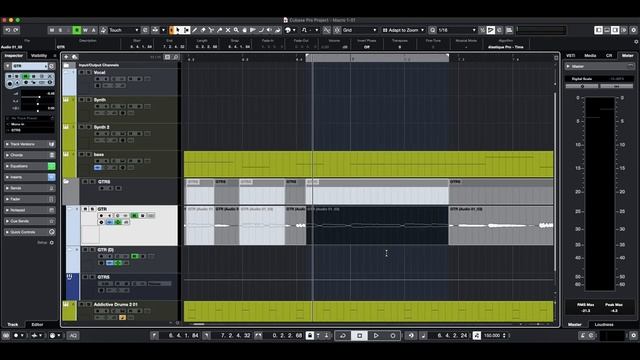Toggle the green Read automation R button

[x=77, y=30]
